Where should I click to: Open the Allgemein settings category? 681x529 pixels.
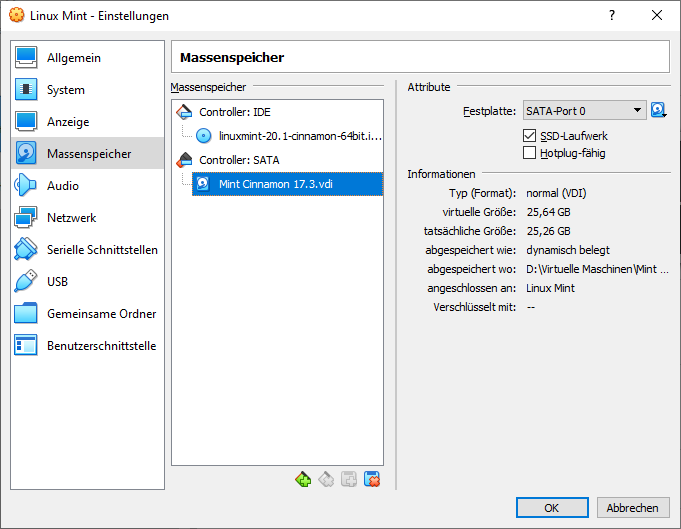pos(87,58)
